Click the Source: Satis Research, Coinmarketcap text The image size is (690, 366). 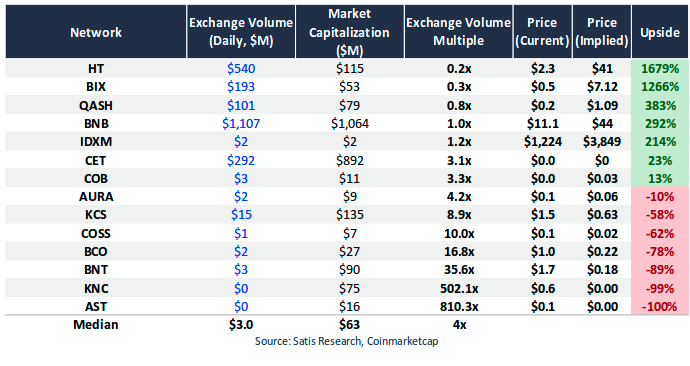[346, 341]
